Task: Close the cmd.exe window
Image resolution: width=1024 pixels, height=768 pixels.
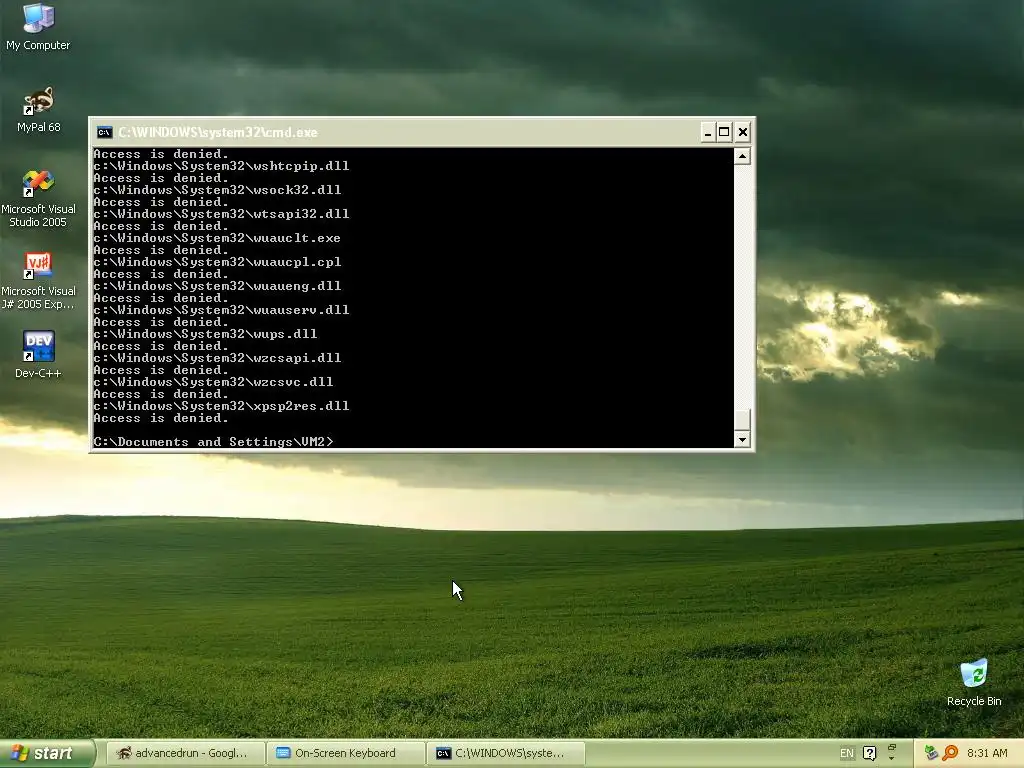Action: 743,133
